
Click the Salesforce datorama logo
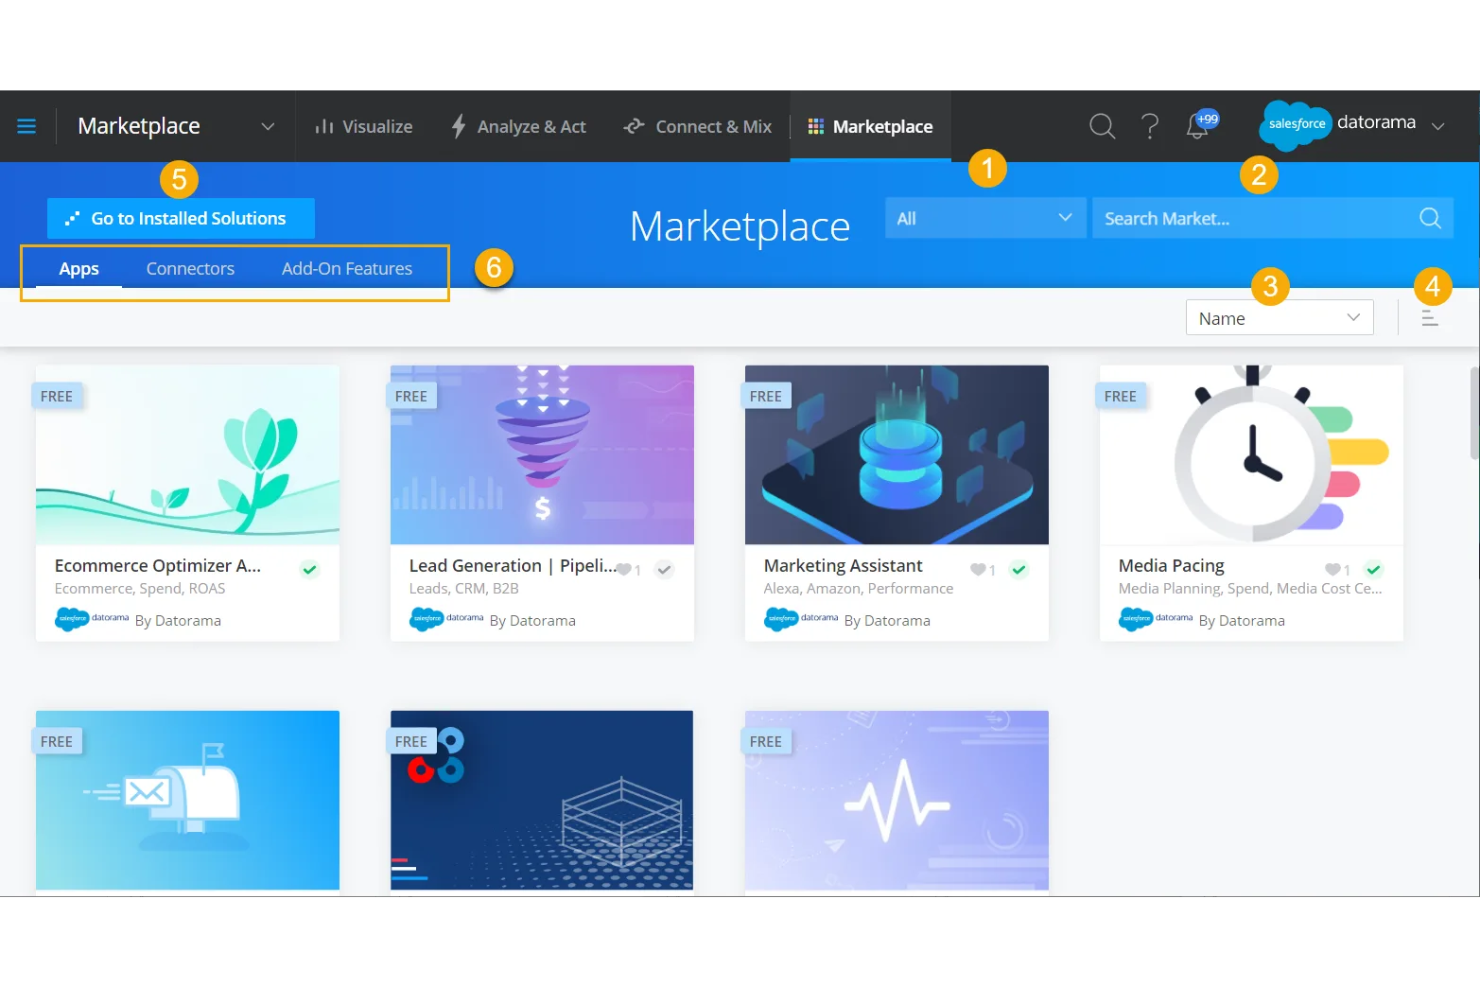[1294, 125]
